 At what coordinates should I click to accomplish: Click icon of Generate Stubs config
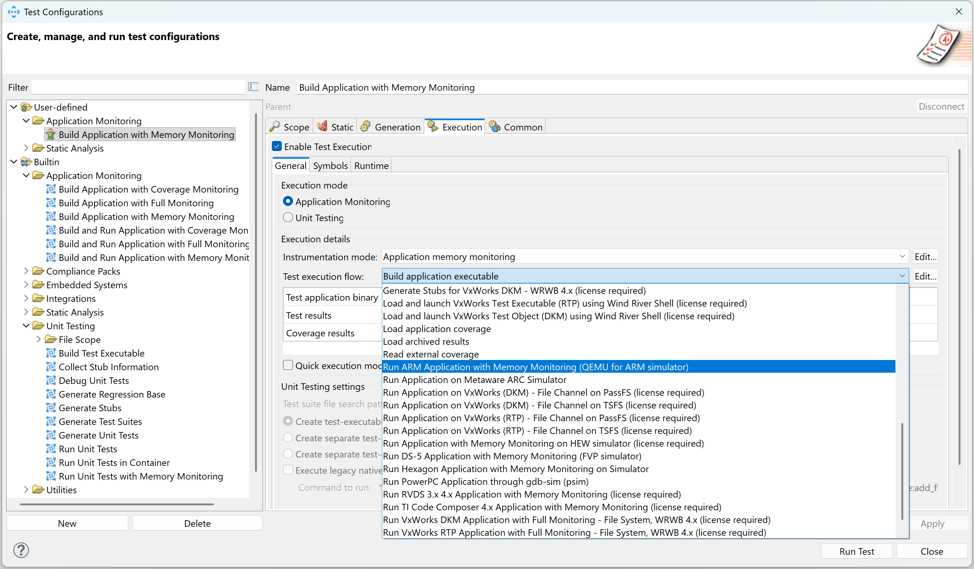(x=51, y=408)
